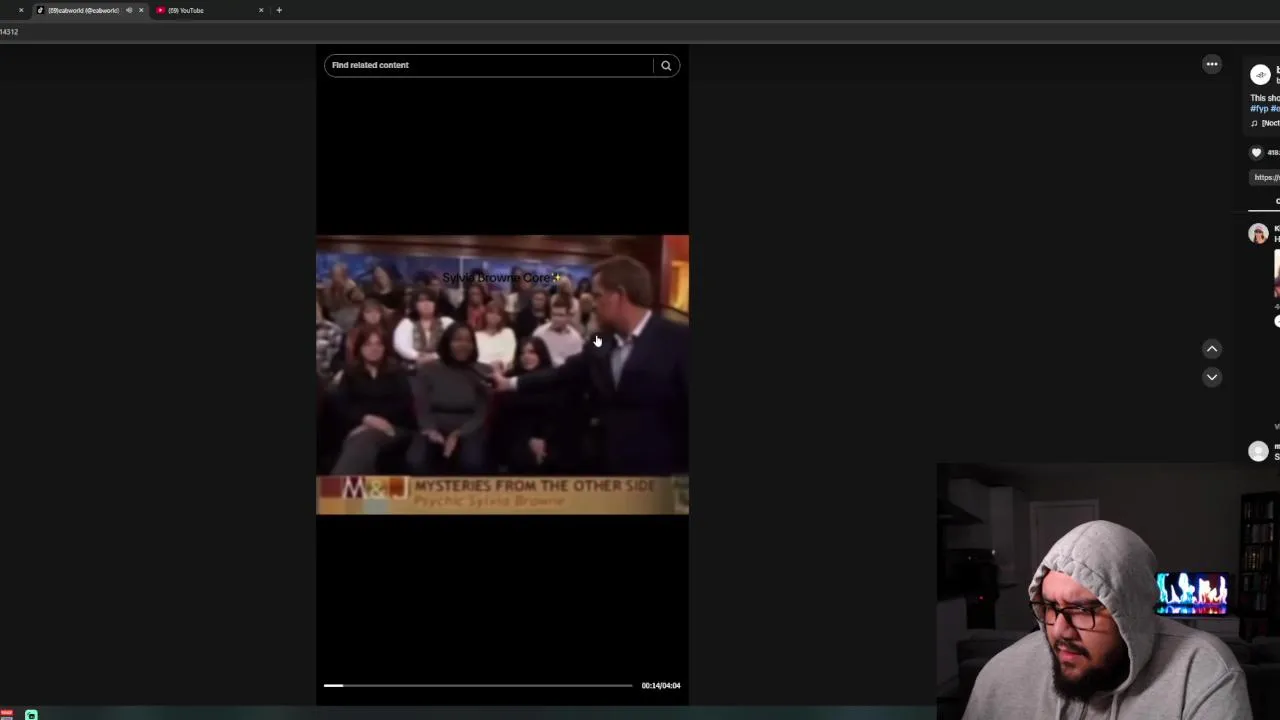Click the red icon at taskbar left
Viewport: 1280px width, 720px height.
point(6,714)
